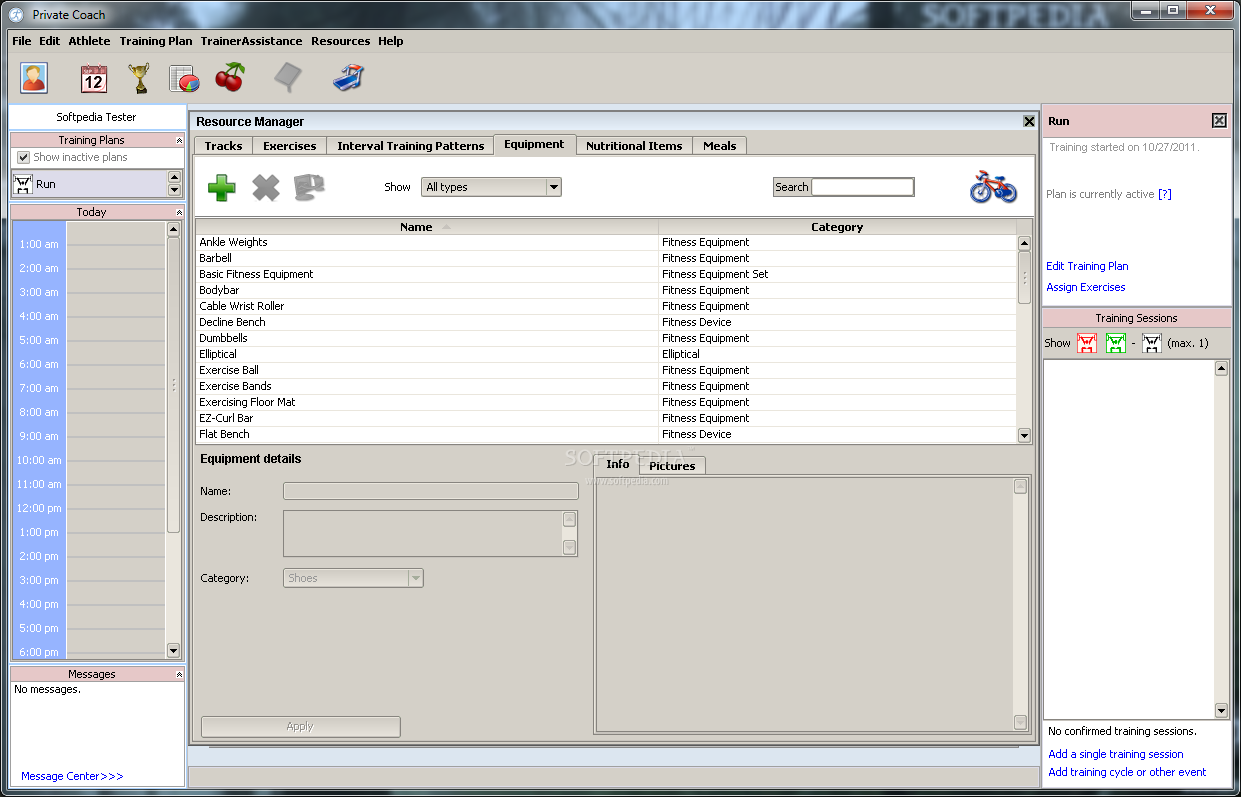1241x797 pixels.
Task: Open the athlete profile icon
Action: 34,78
